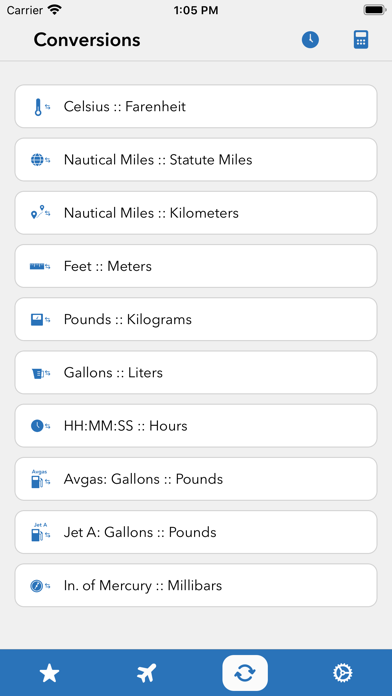Screen dimensions: 392x696
Task: Choose Gallons :: Liters conversion
Action: [196, 372]
